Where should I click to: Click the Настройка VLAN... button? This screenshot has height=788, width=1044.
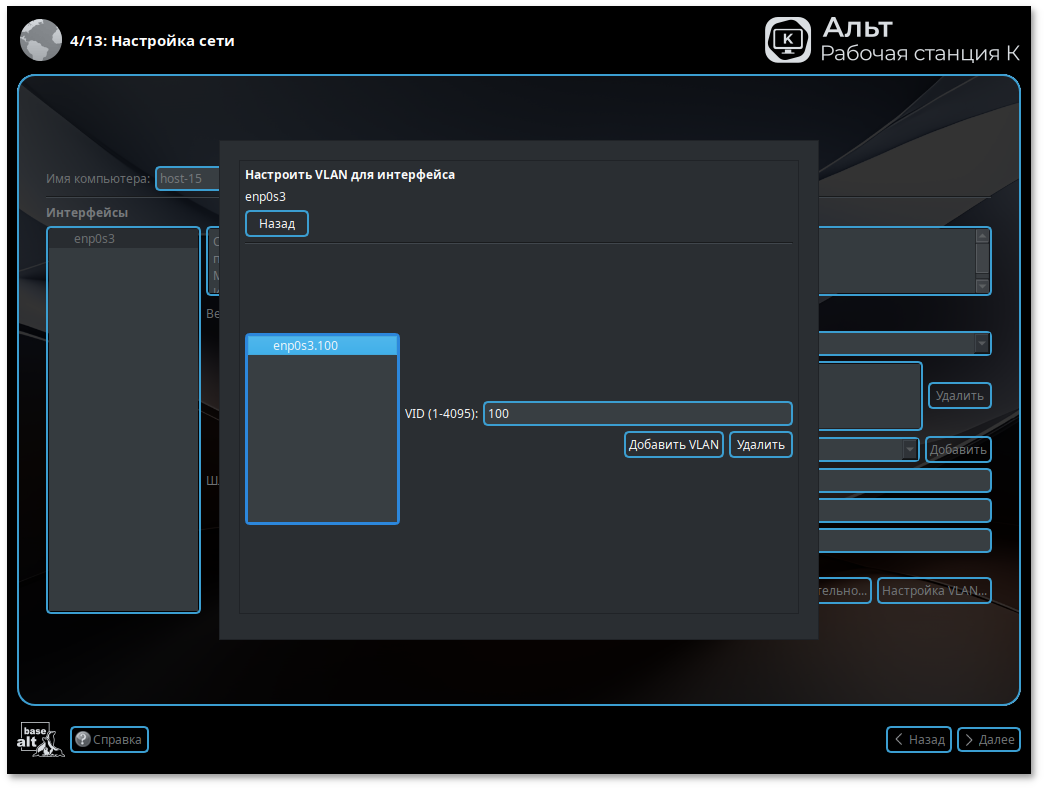(x=934, y=591)
